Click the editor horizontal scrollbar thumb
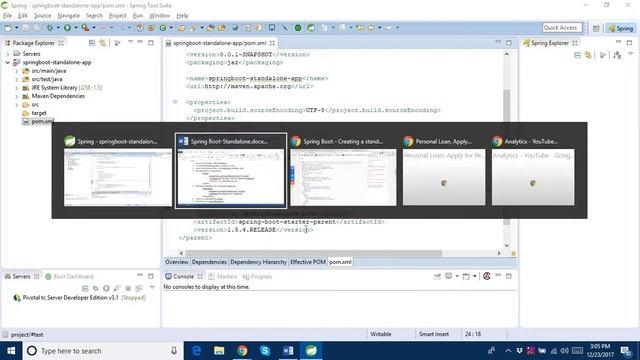 coord(313,253)
